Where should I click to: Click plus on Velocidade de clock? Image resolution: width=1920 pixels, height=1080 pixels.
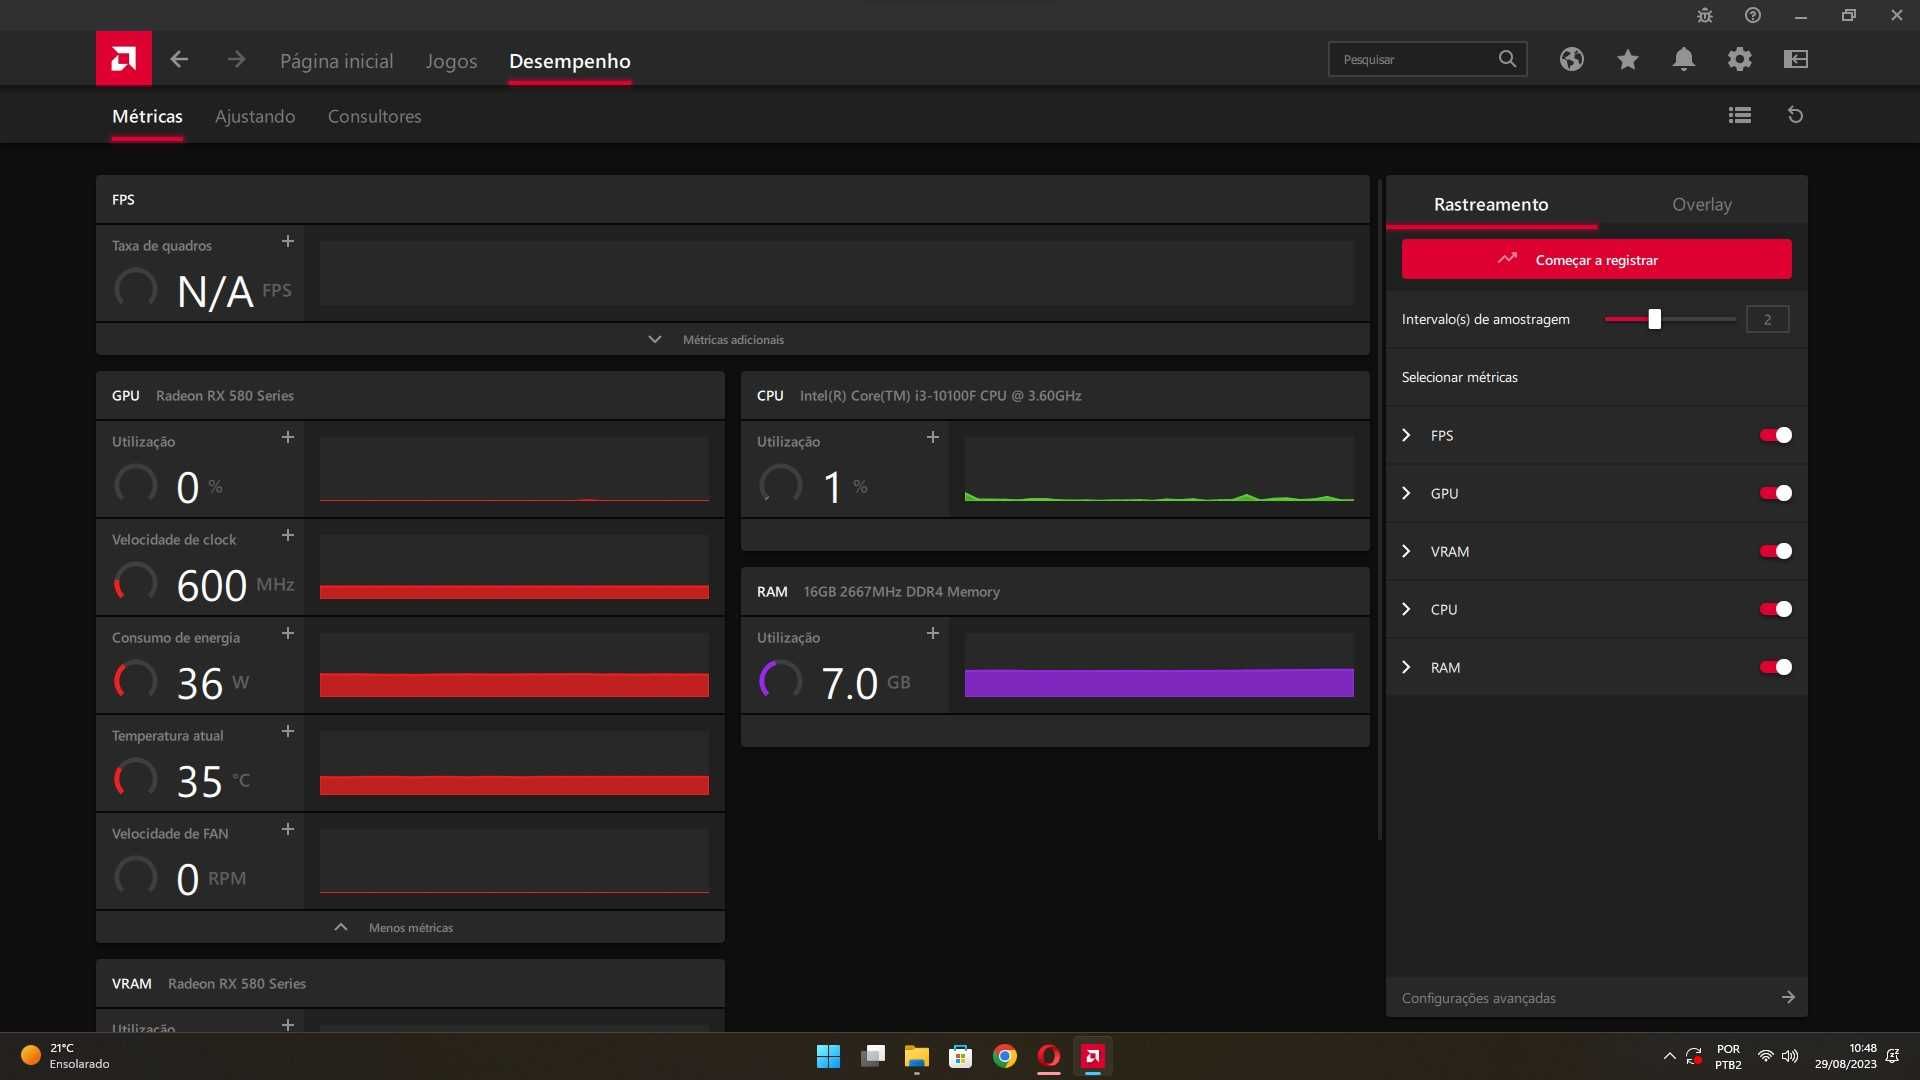coord(288,535)
